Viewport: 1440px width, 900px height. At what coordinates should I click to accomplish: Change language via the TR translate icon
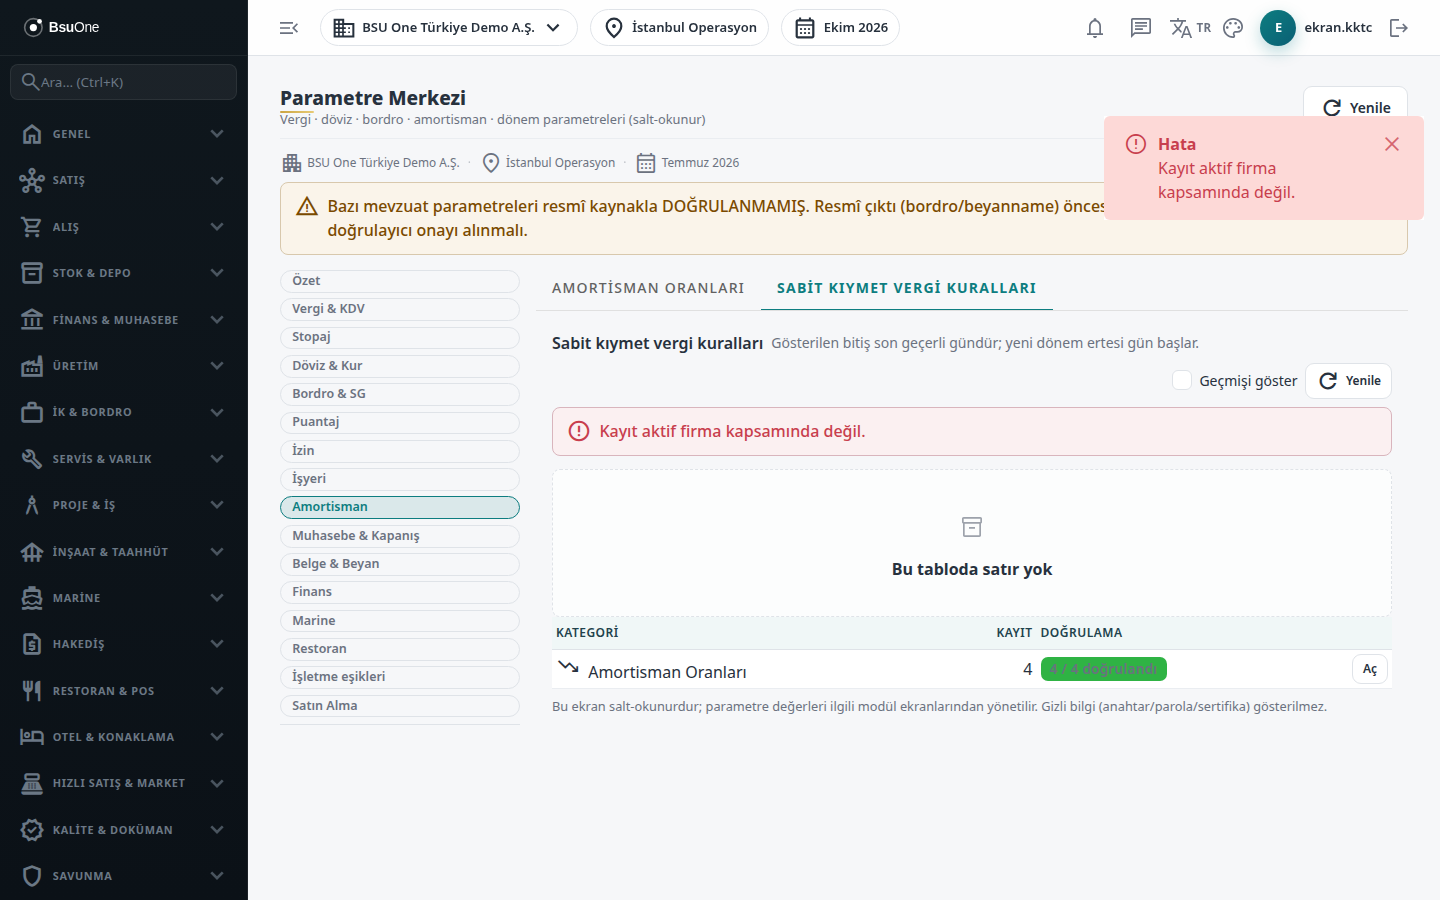click(x=1190, y=28)
